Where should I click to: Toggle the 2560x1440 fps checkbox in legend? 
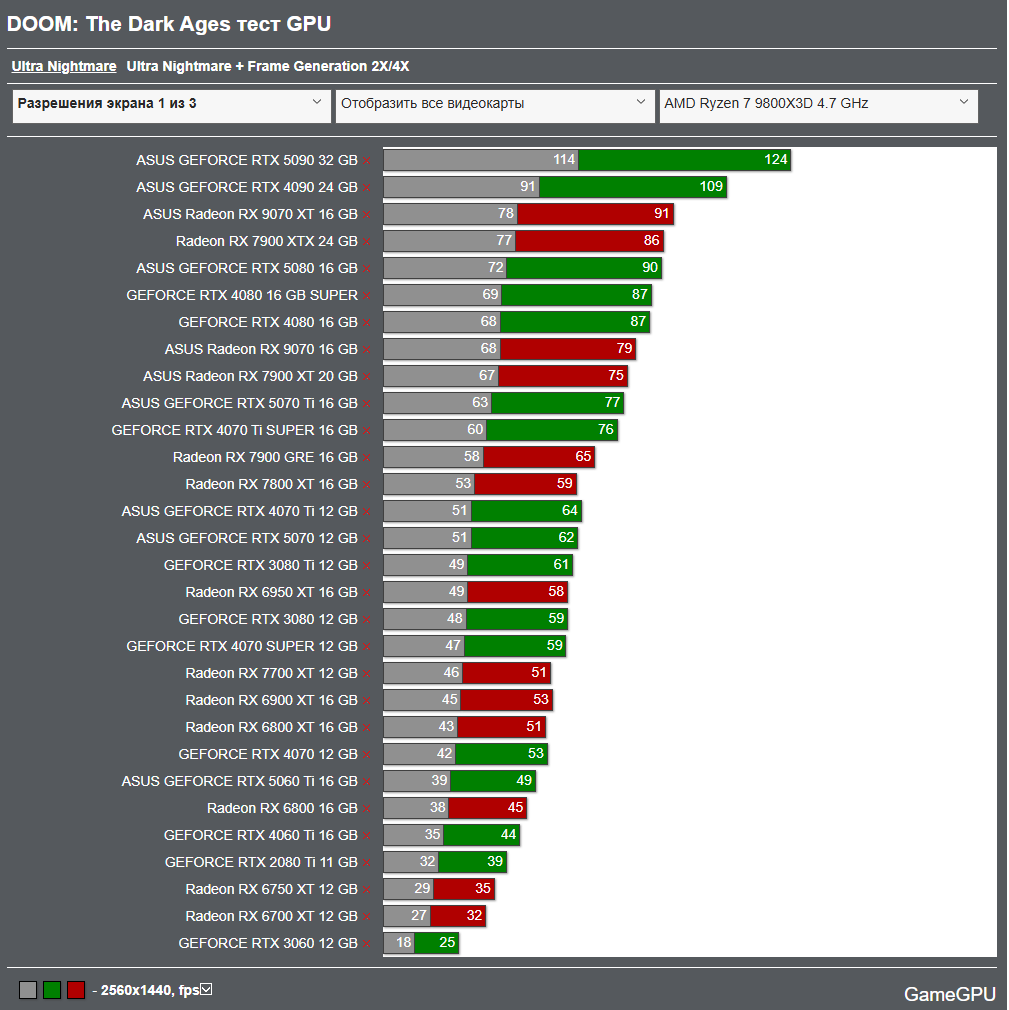206,989
